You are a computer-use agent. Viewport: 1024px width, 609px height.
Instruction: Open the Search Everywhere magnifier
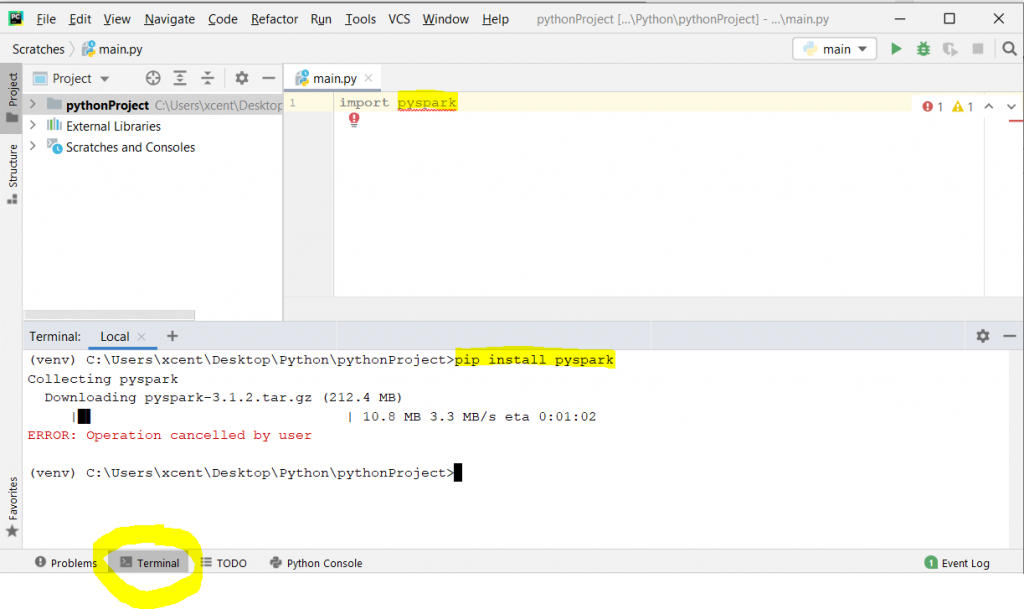tap(1010, 48)
